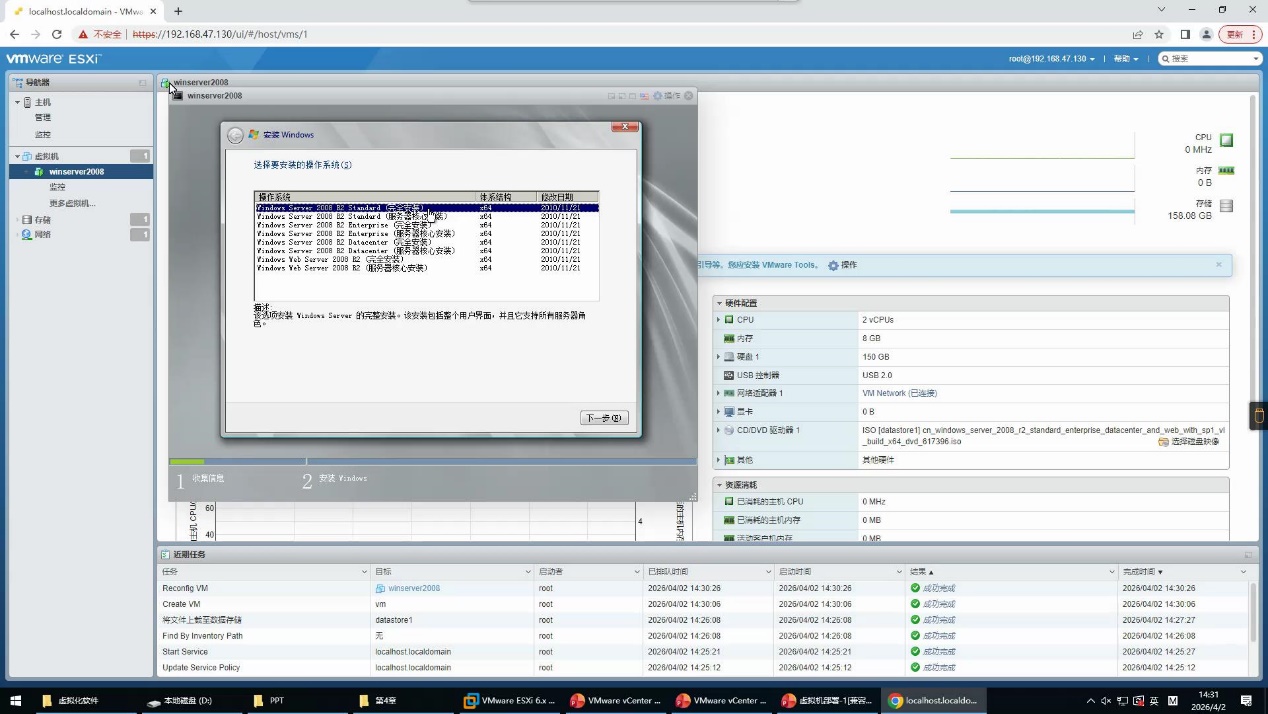1268x714 pixels.
Task: Click the 其他 hardware icon
Action: point(729,460)
